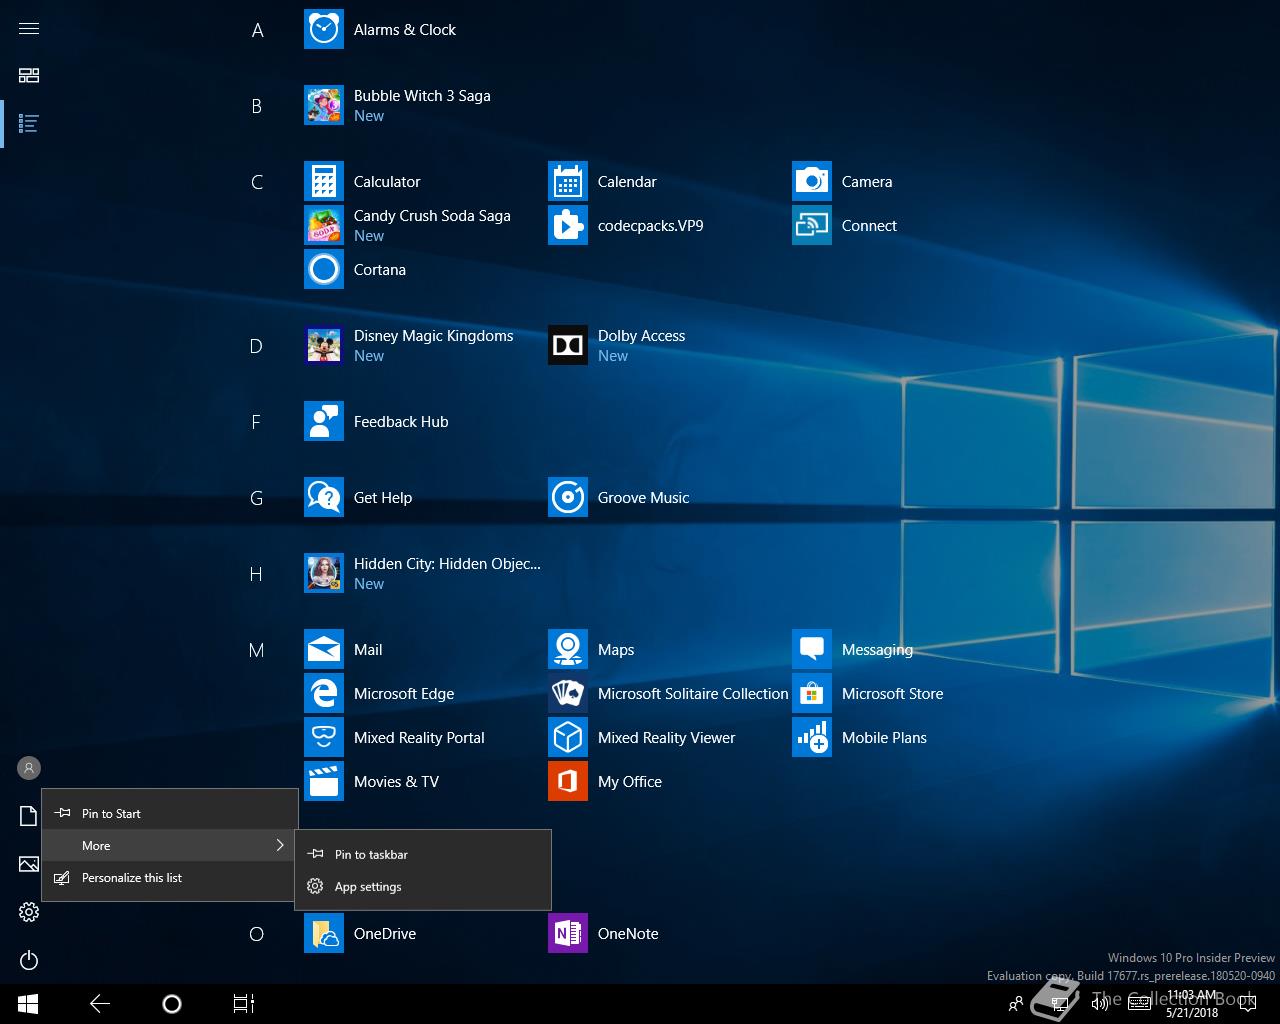Image resolution: width=1280 pixels, height=1024 pixels.
Task: Select Pin to Start context entry
Action: (x=170, y=813)
